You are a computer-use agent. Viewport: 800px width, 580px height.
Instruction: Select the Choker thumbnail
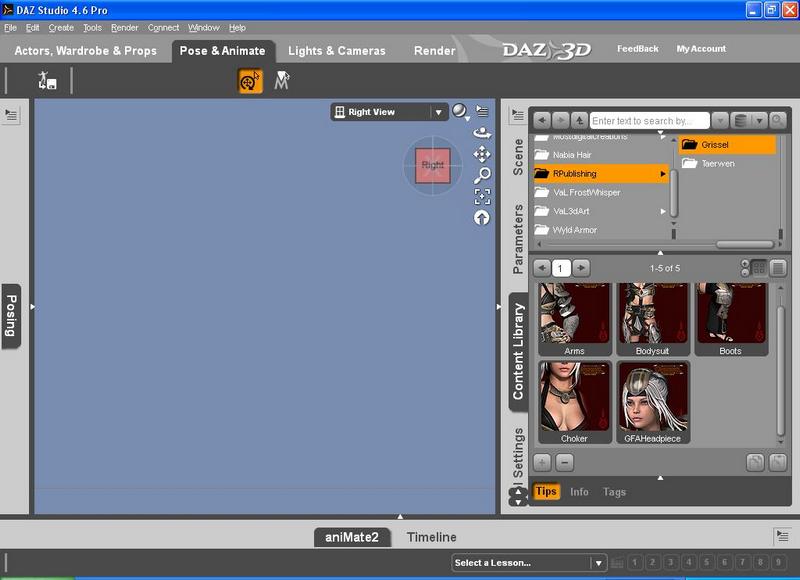coord(574,402)
